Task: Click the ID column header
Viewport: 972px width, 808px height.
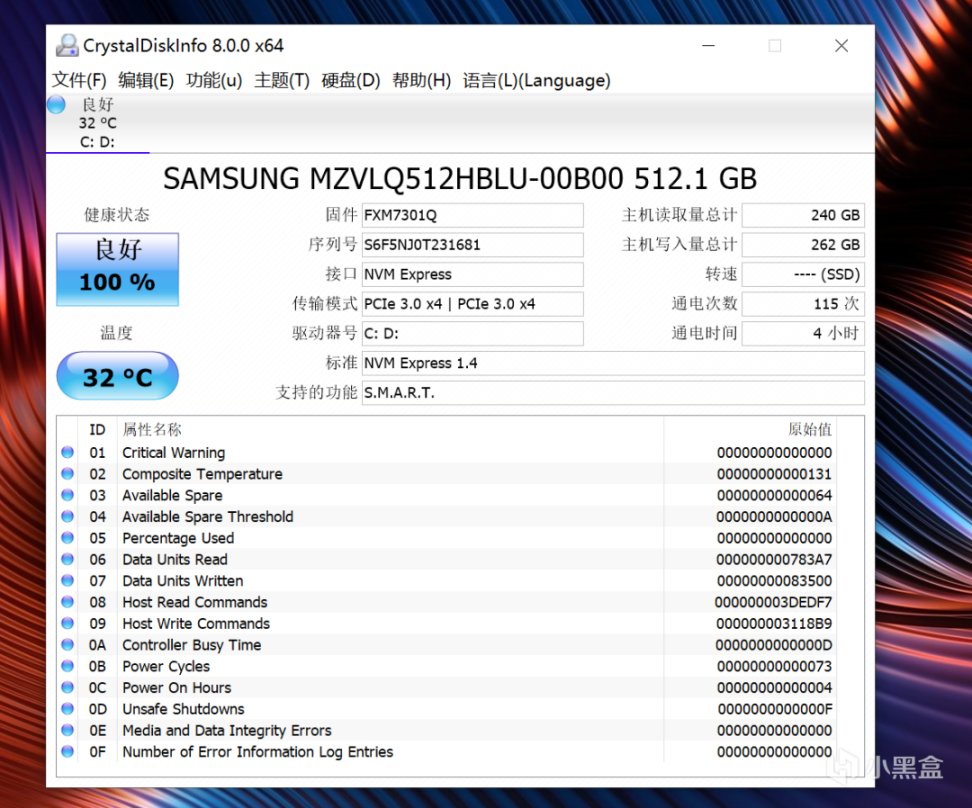Action: (97, 430)
